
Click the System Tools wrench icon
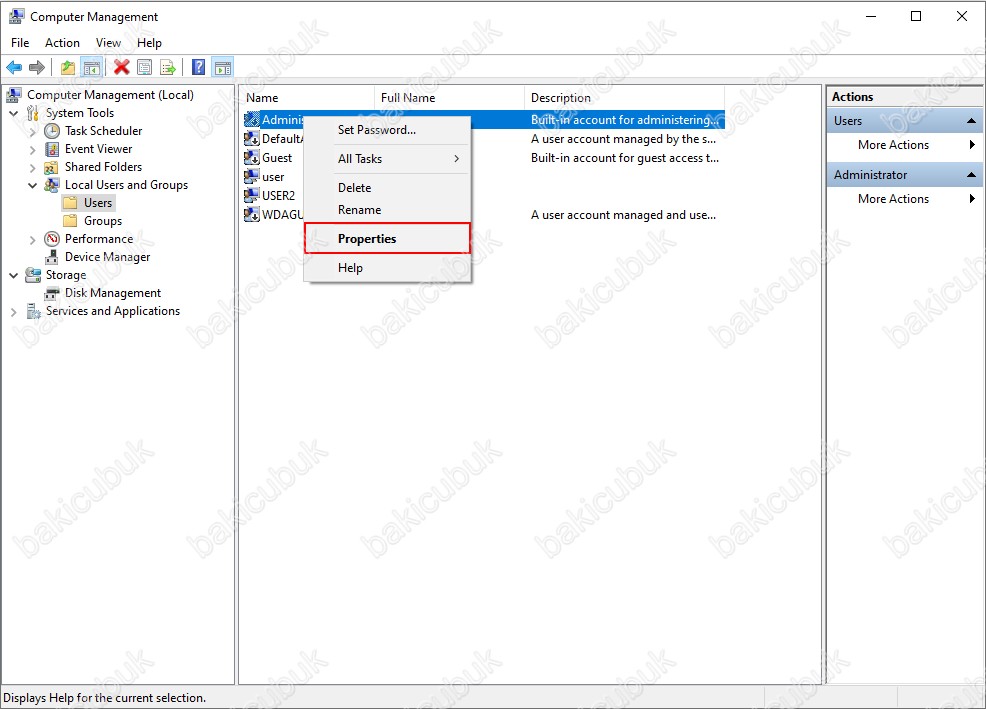33,113
